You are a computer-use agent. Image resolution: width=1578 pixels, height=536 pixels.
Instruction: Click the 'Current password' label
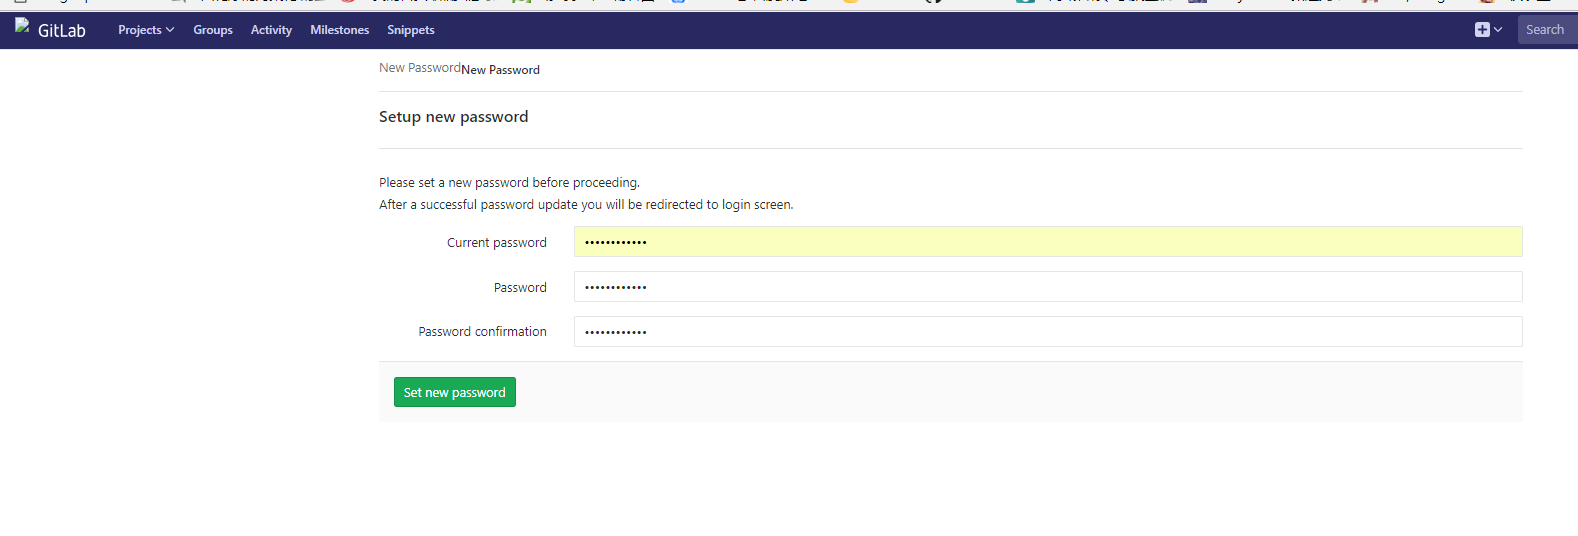click(496, 243)
